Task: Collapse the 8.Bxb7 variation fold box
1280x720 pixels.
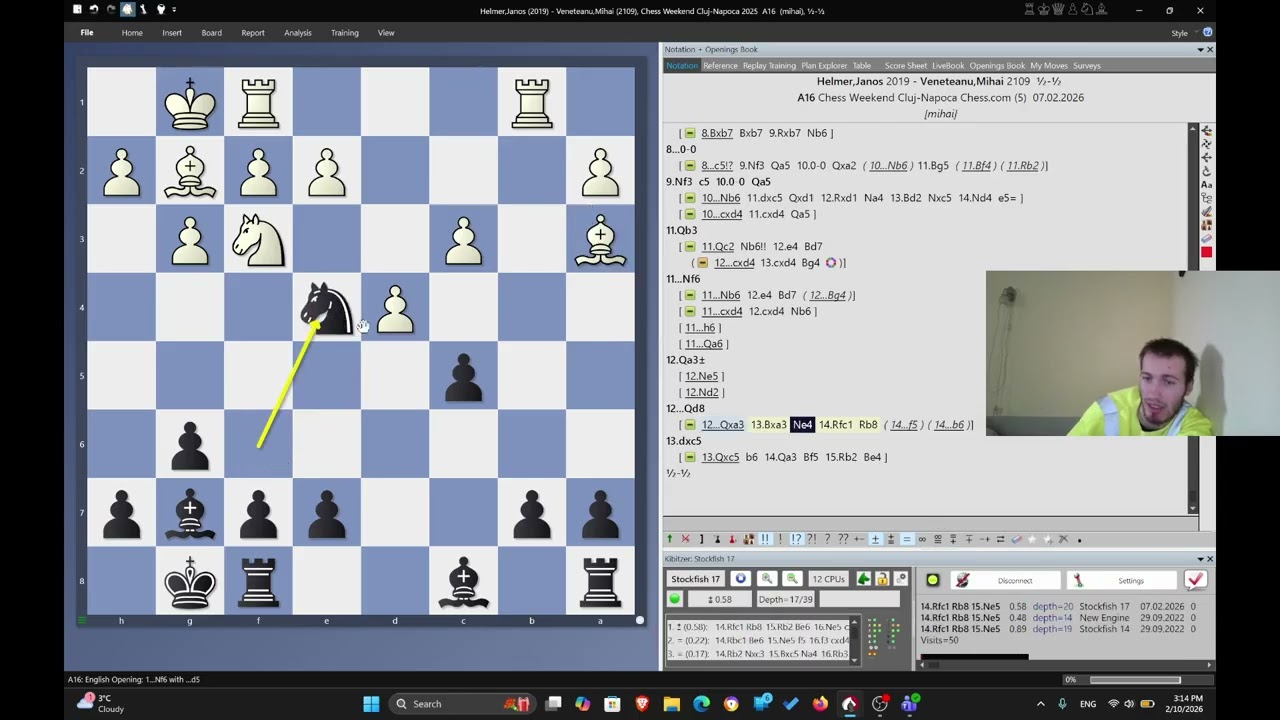Action: coord(690,133)
